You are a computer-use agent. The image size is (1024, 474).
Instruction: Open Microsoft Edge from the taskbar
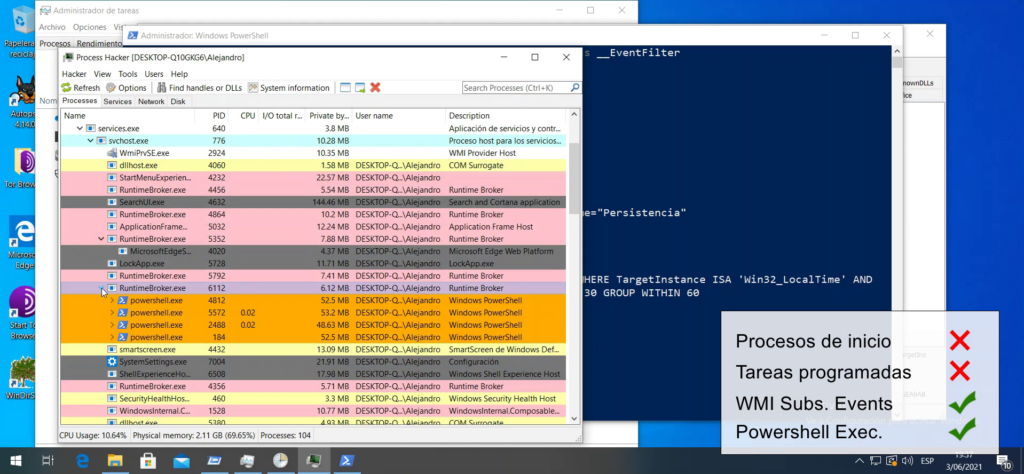point(82,461)
